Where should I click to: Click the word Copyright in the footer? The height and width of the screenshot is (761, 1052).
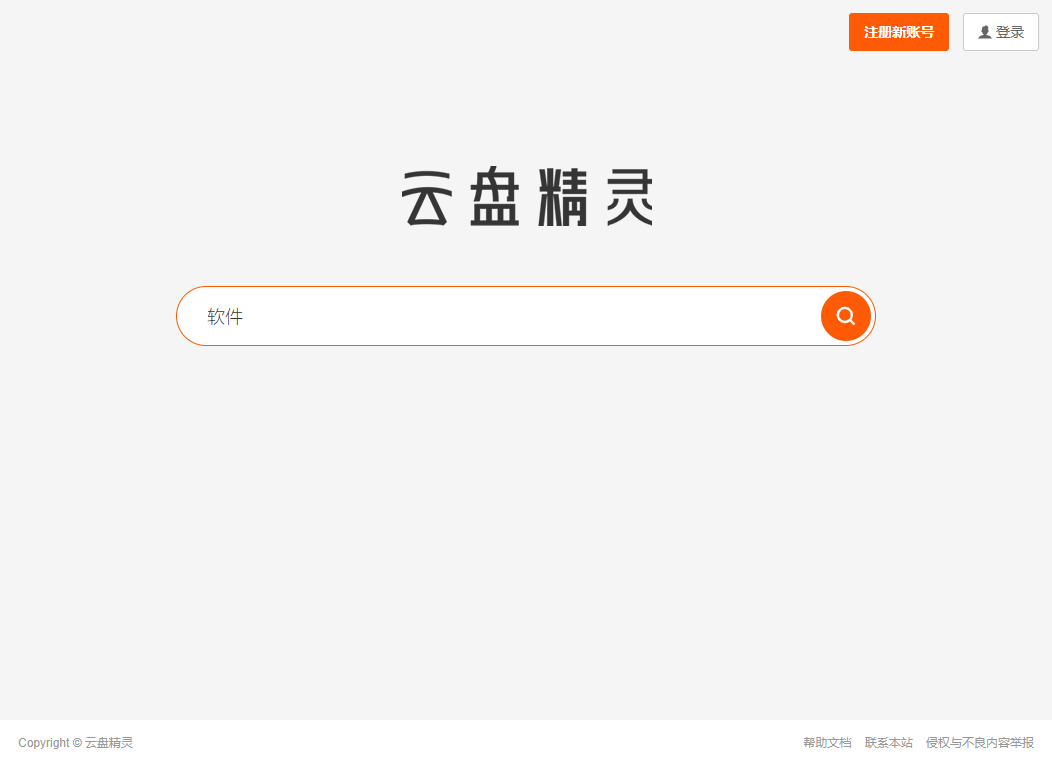coord(44,743)
